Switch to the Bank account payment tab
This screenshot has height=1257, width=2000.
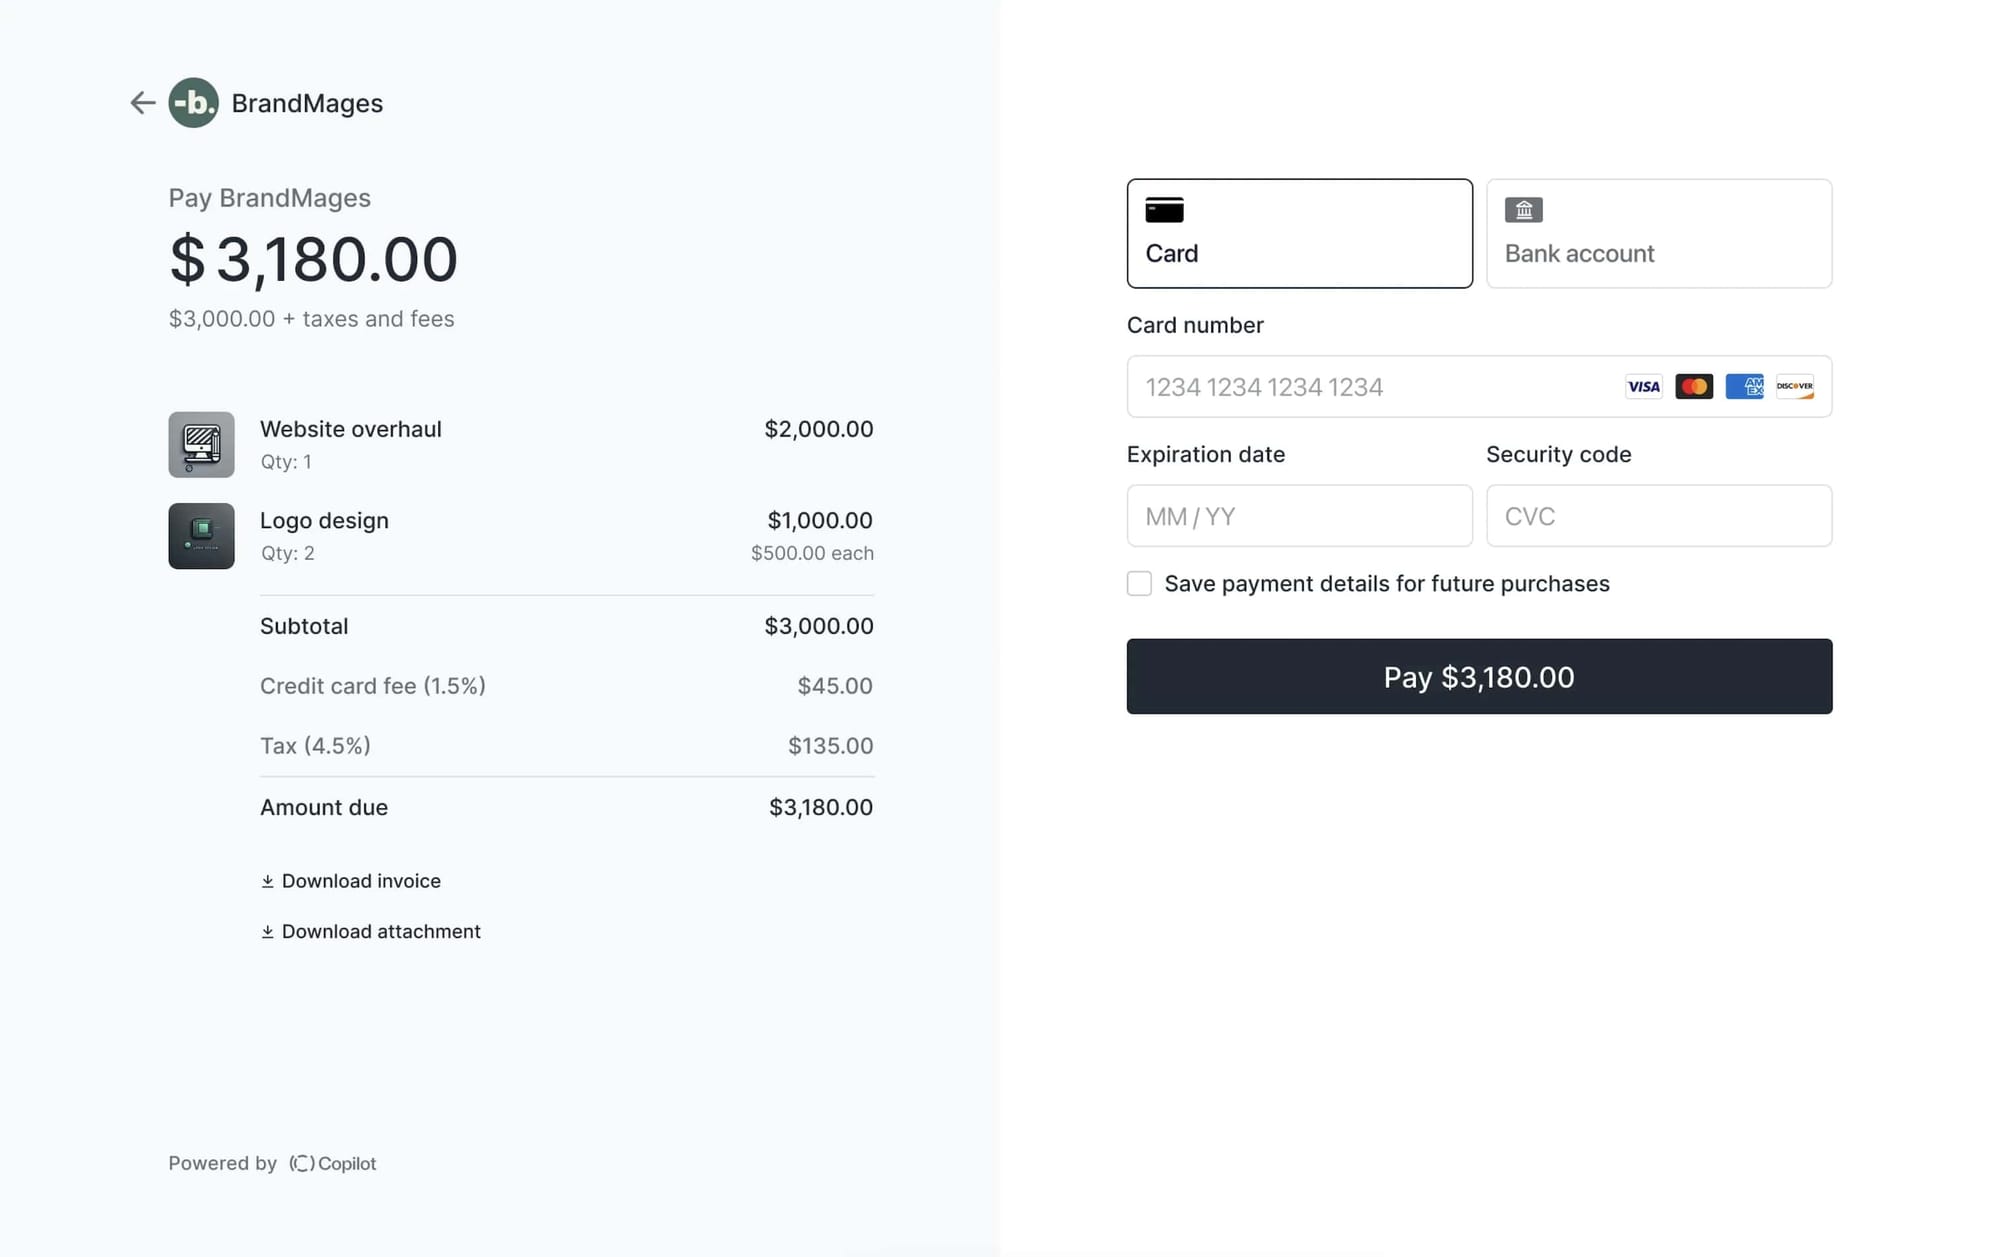pyautogui.click(x=1658, y=233)
